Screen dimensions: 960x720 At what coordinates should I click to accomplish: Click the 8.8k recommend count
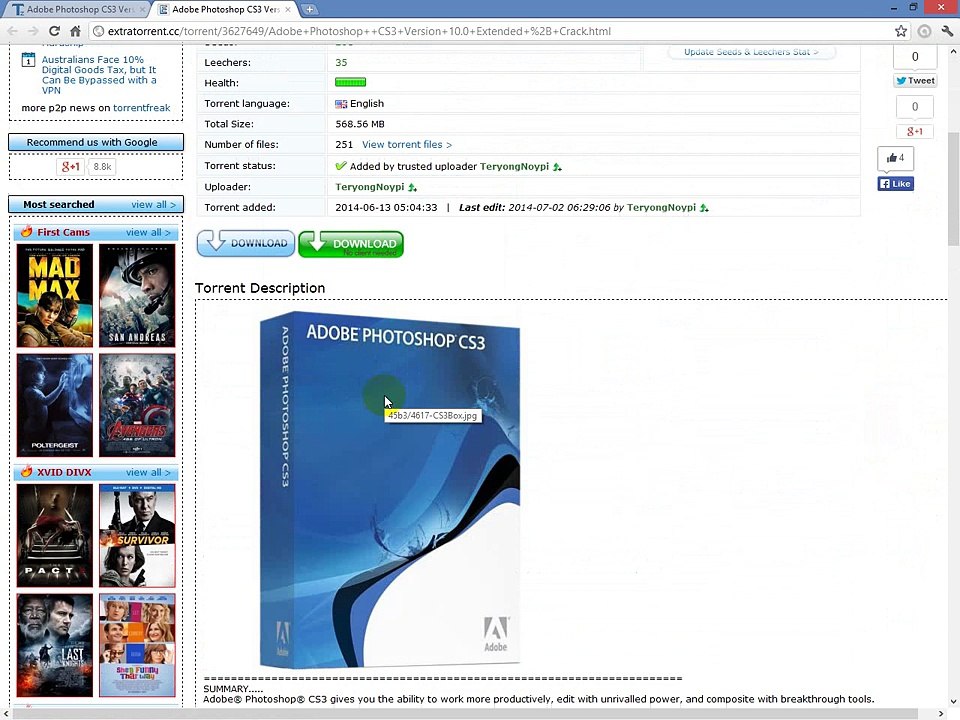102,167
